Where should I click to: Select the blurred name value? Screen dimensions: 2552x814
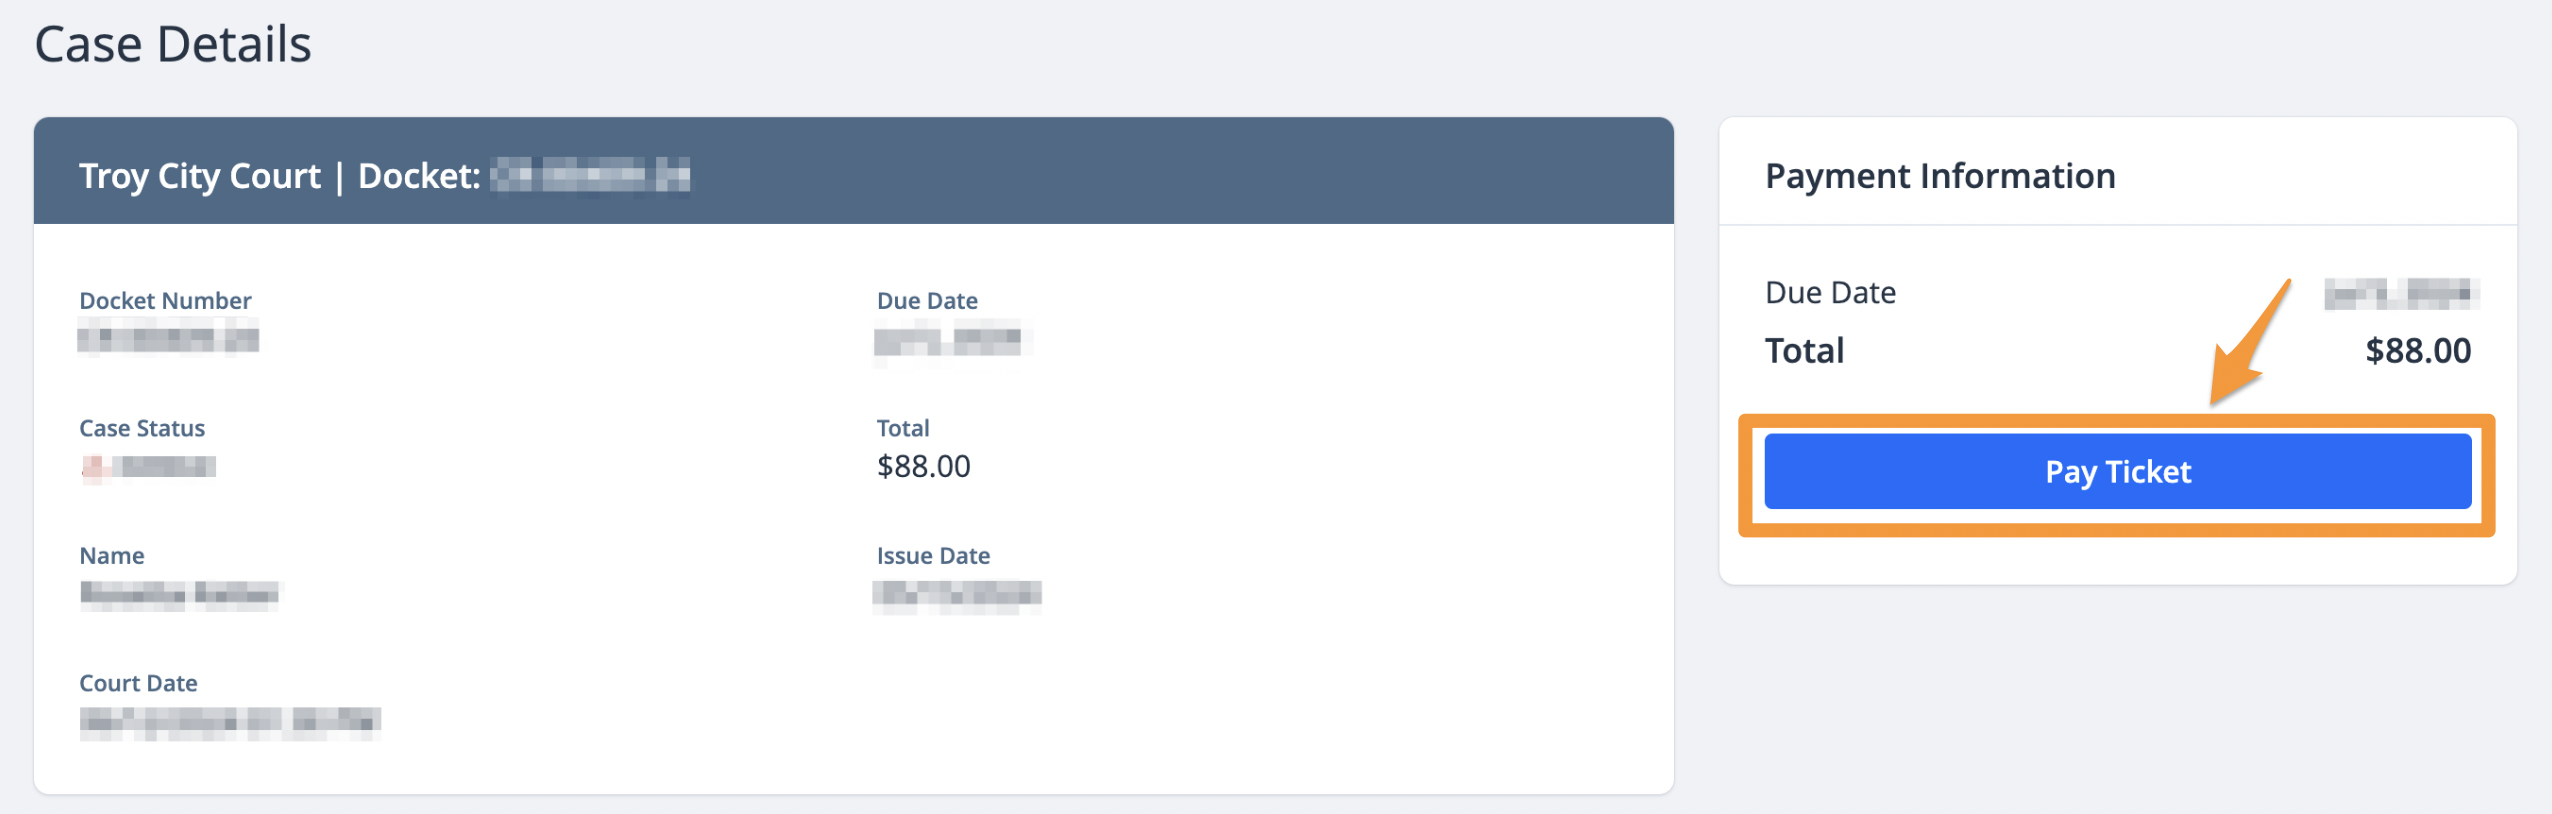pyautogui.click(x=178, y=594)
